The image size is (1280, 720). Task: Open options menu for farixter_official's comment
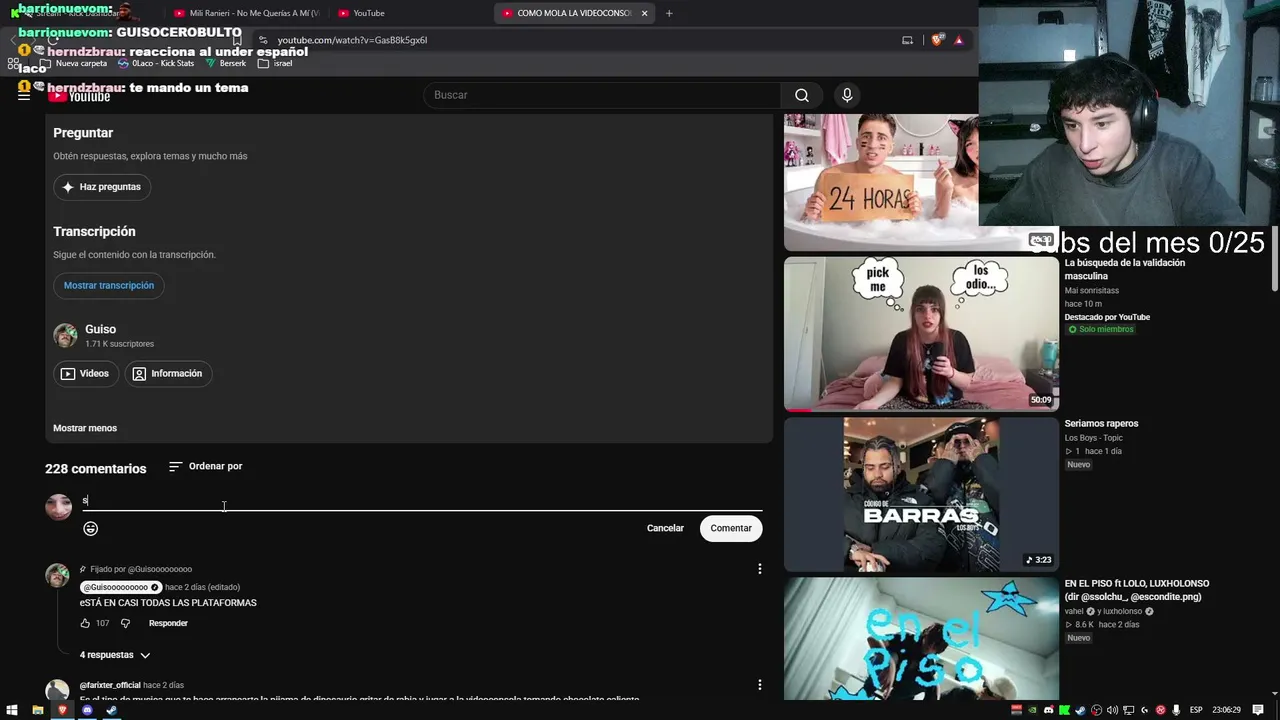tap(759, 685)
